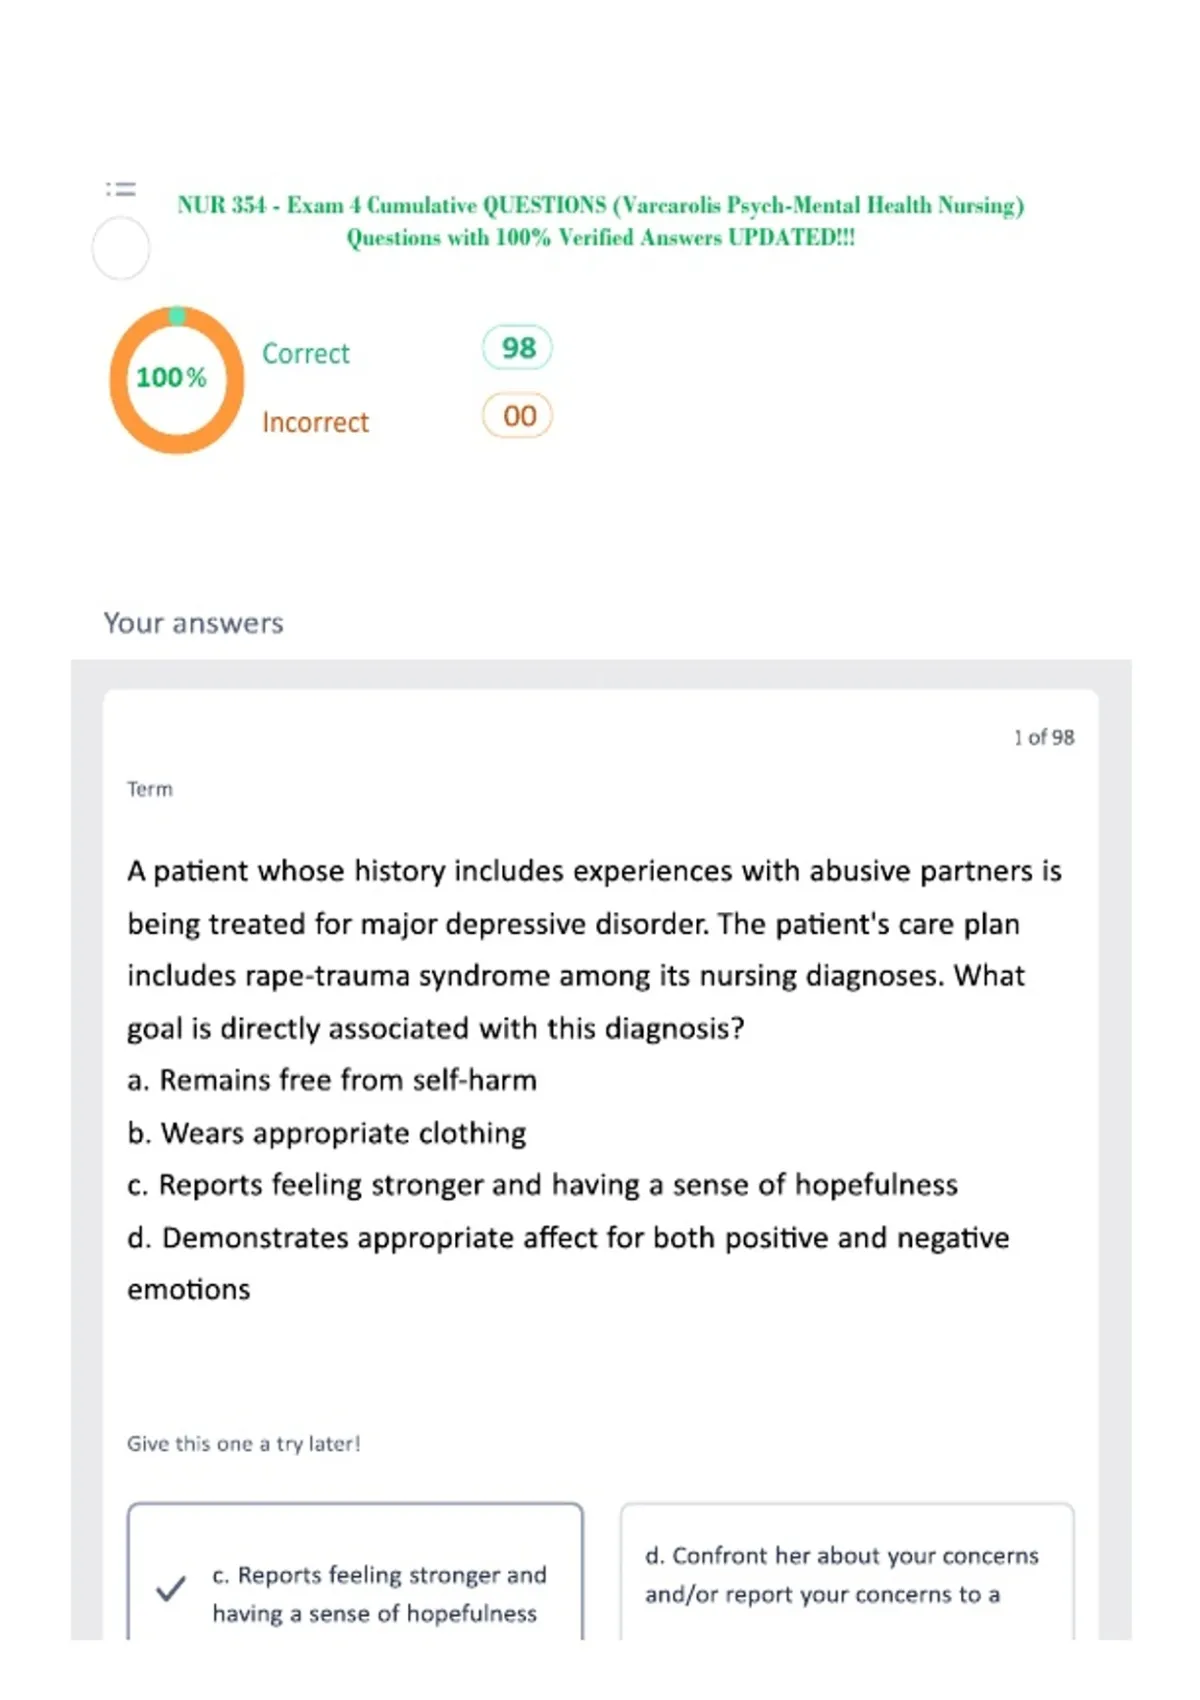This screenshot has height=1700, width=1200.
Task: Click the orange Incorrect label
Action: click(x=316, y=422)
